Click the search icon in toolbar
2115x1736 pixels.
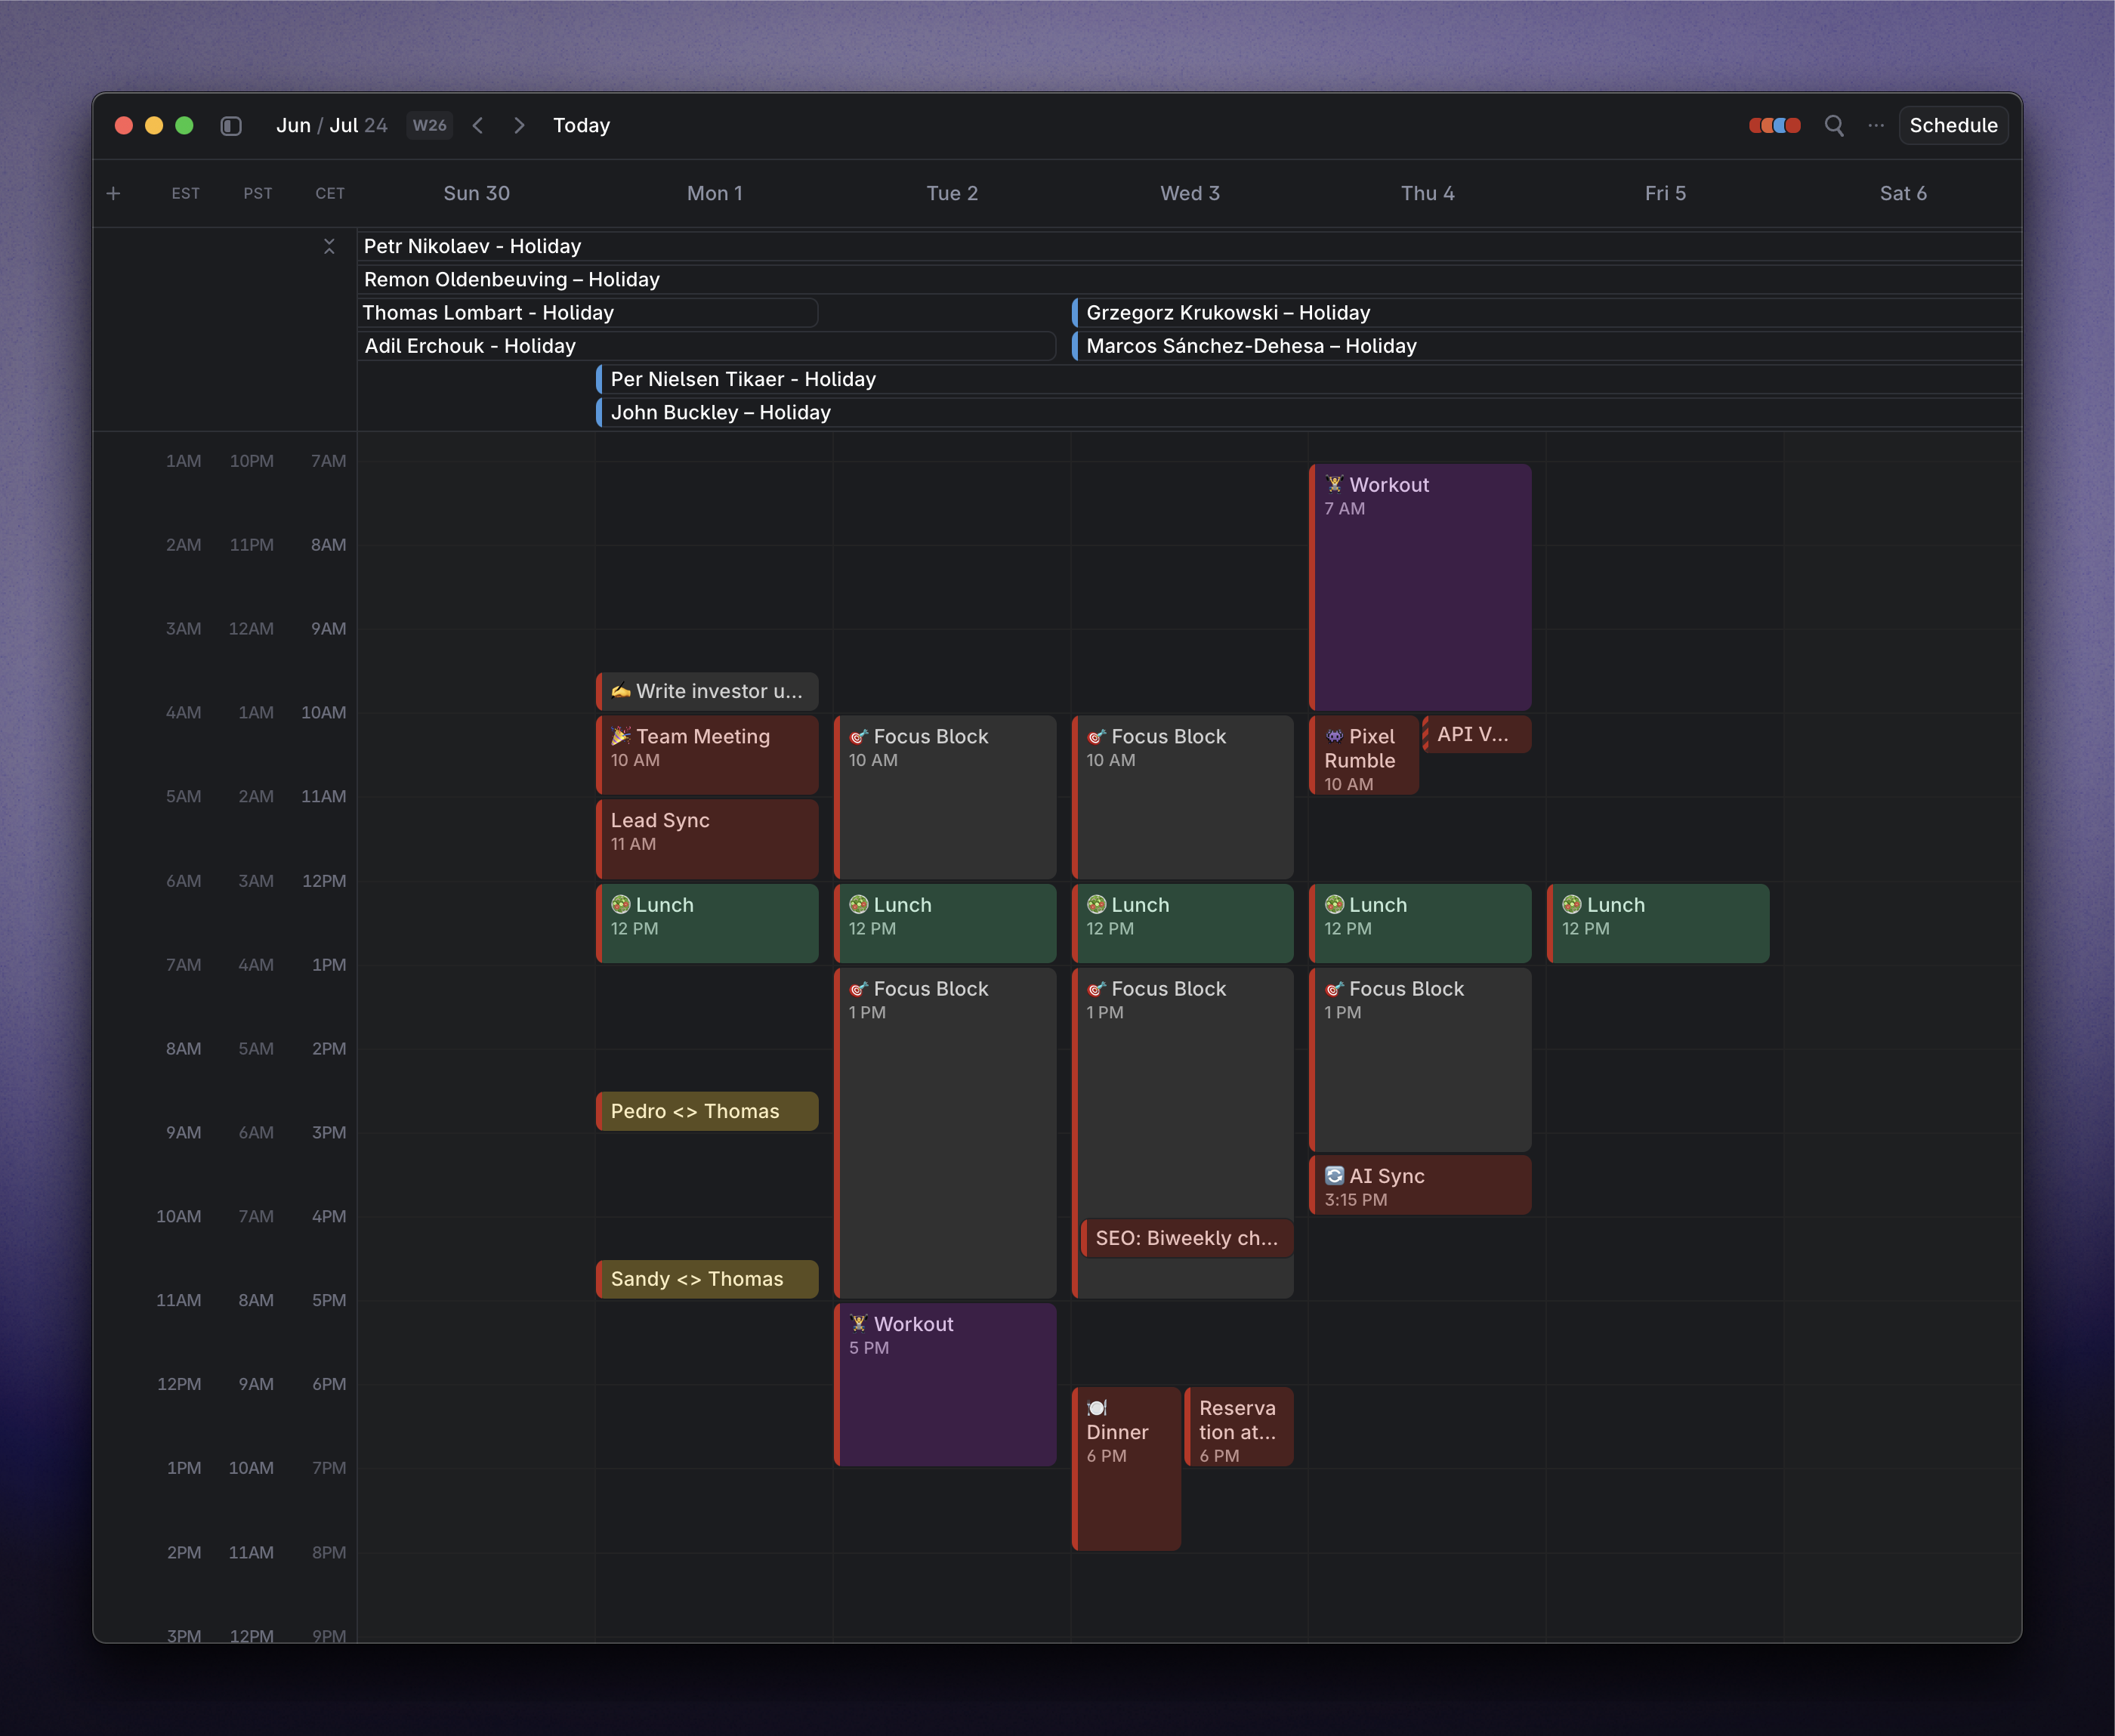click(1832, 125)
